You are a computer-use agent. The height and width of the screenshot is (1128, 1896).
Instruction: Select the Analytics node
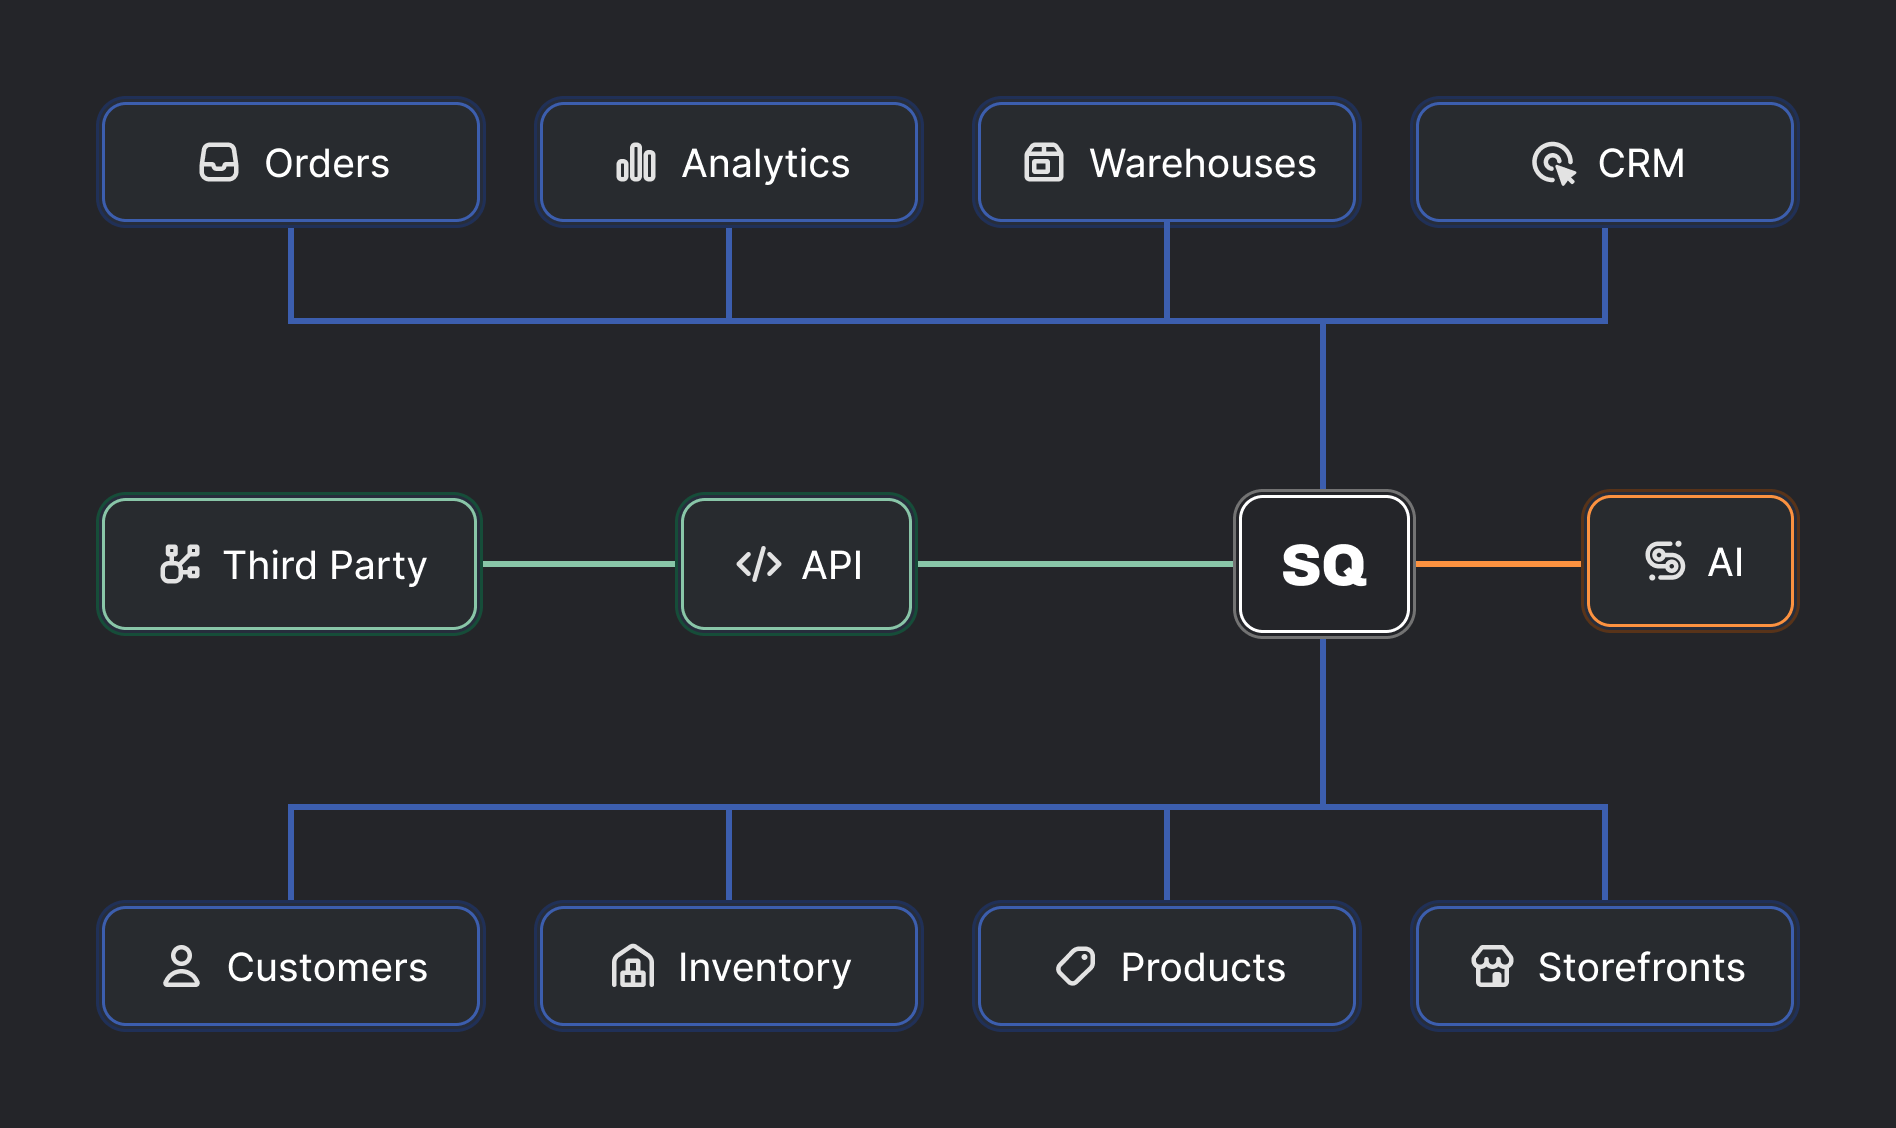[x=728, y=162]
